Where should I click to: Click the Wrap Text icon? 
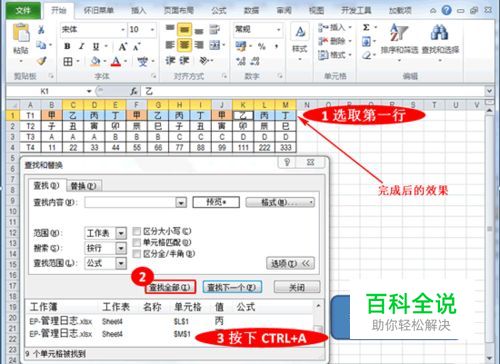coord(214,30)
